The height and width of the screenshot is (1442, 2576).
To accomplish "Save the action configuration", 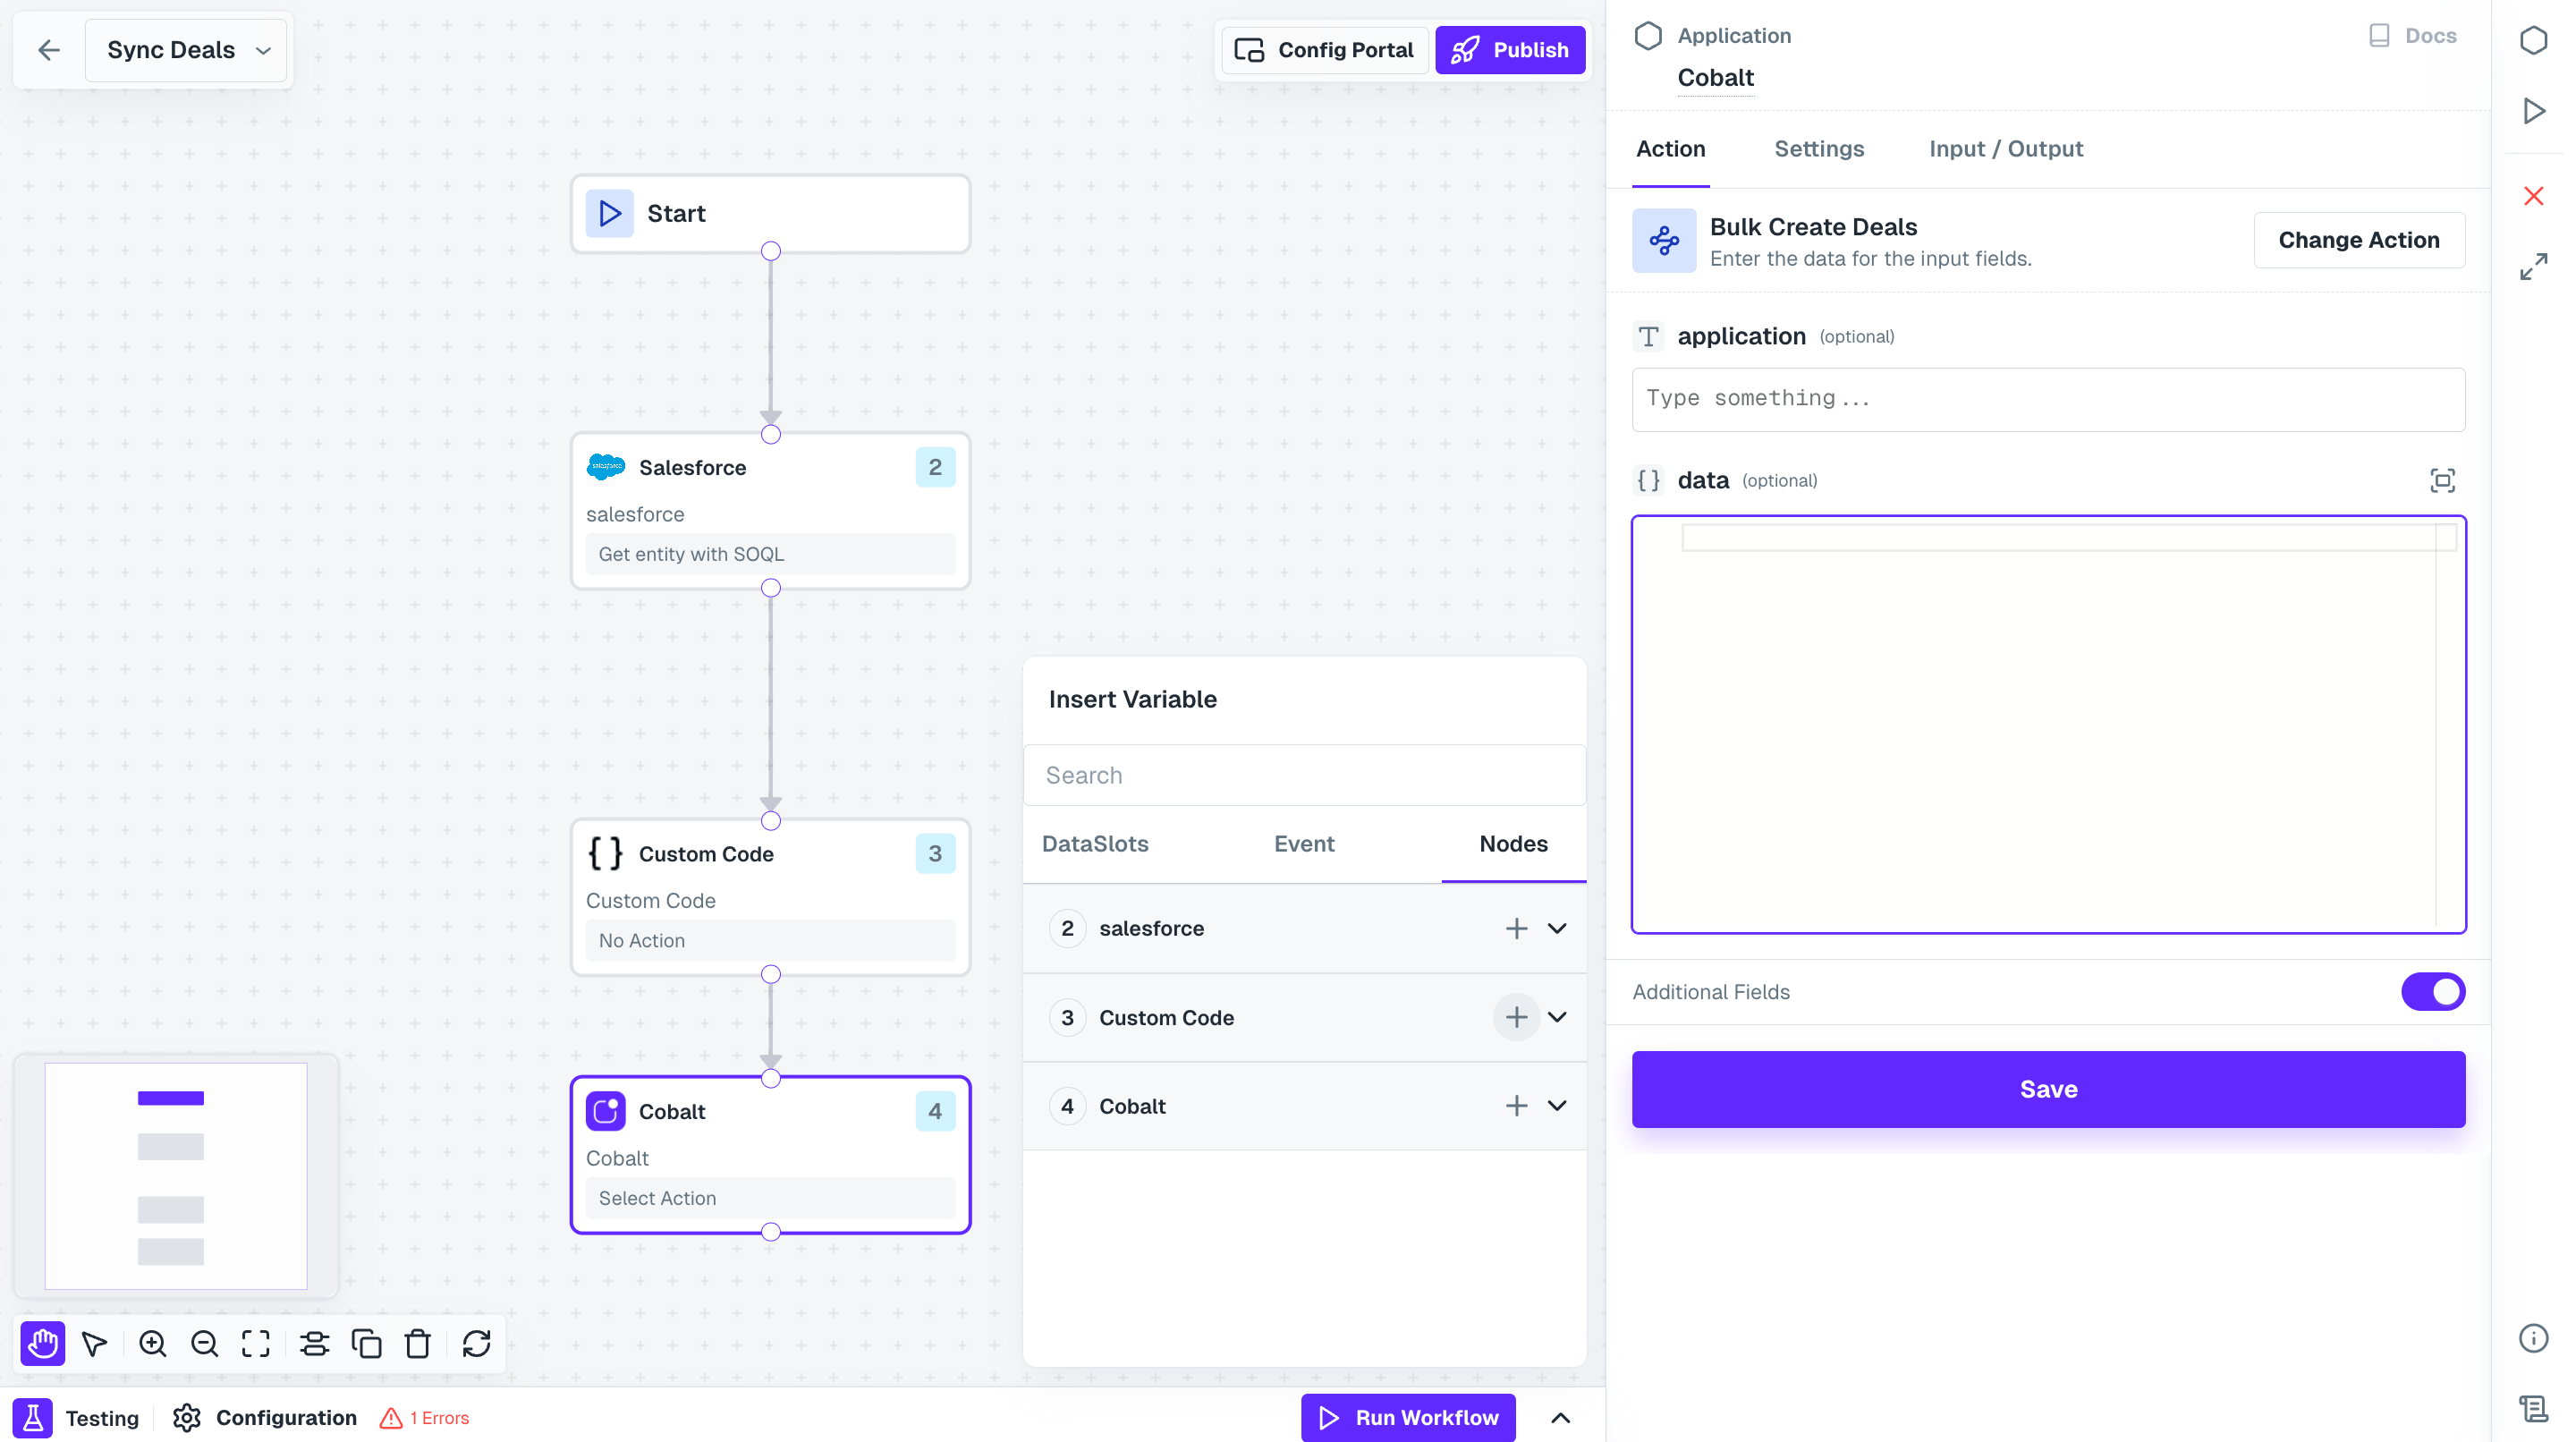I will (x=2048, y=1089).
